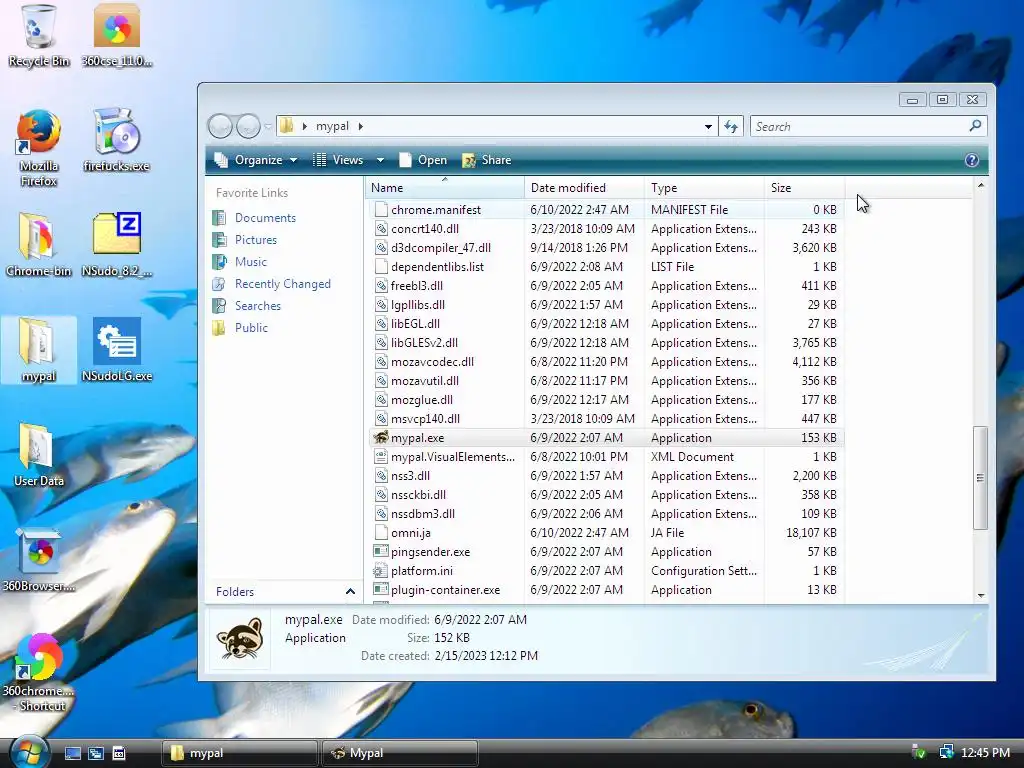Click the Forward navigation button in Explorer
1024x768 pixels.
[x=248, y=126]
